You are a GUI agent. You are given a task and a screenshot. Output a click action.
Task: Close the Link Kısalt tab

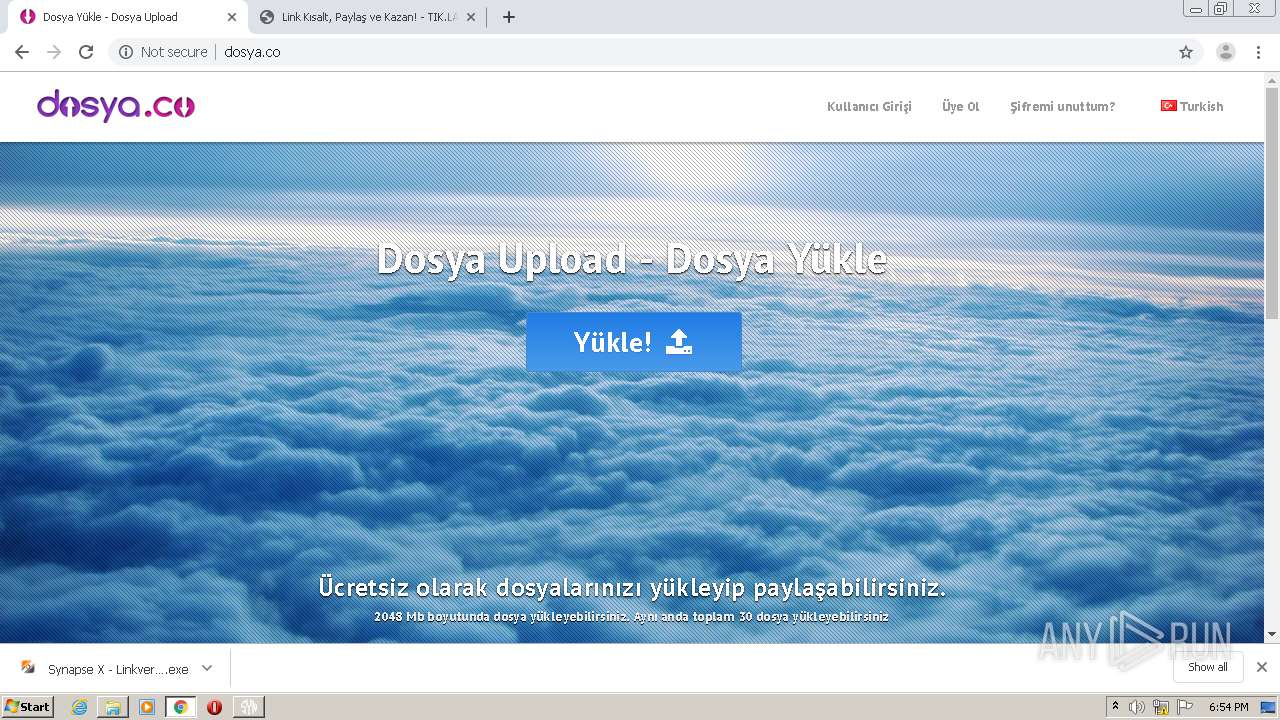[x=471, y=17]
